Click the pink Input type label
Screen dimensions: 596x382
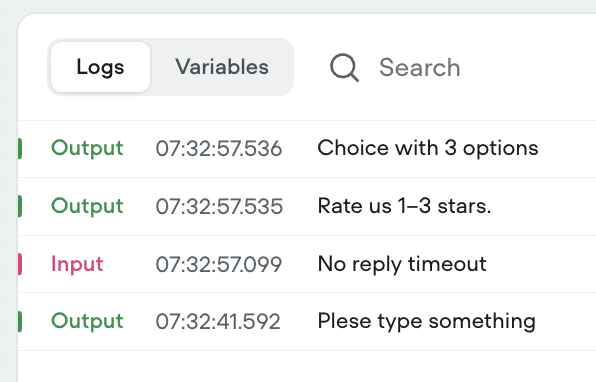77,264
